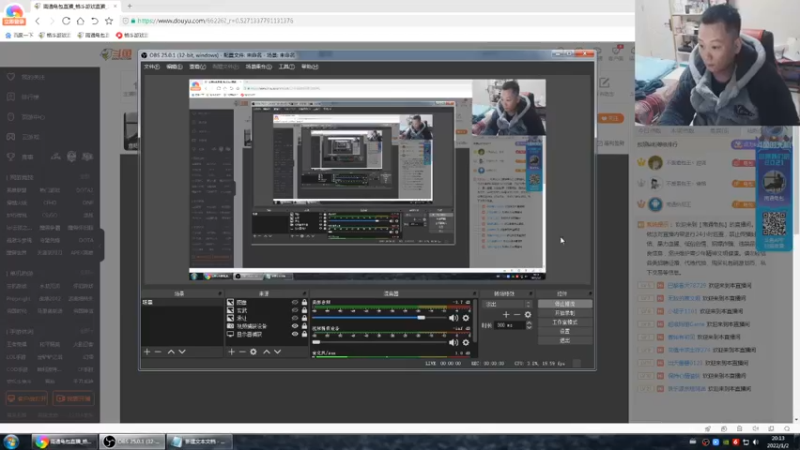Remove selected scene with Scenes minus icon
Image resolution: width=800 pixels, height=450 pixels.
pos(158,352)
